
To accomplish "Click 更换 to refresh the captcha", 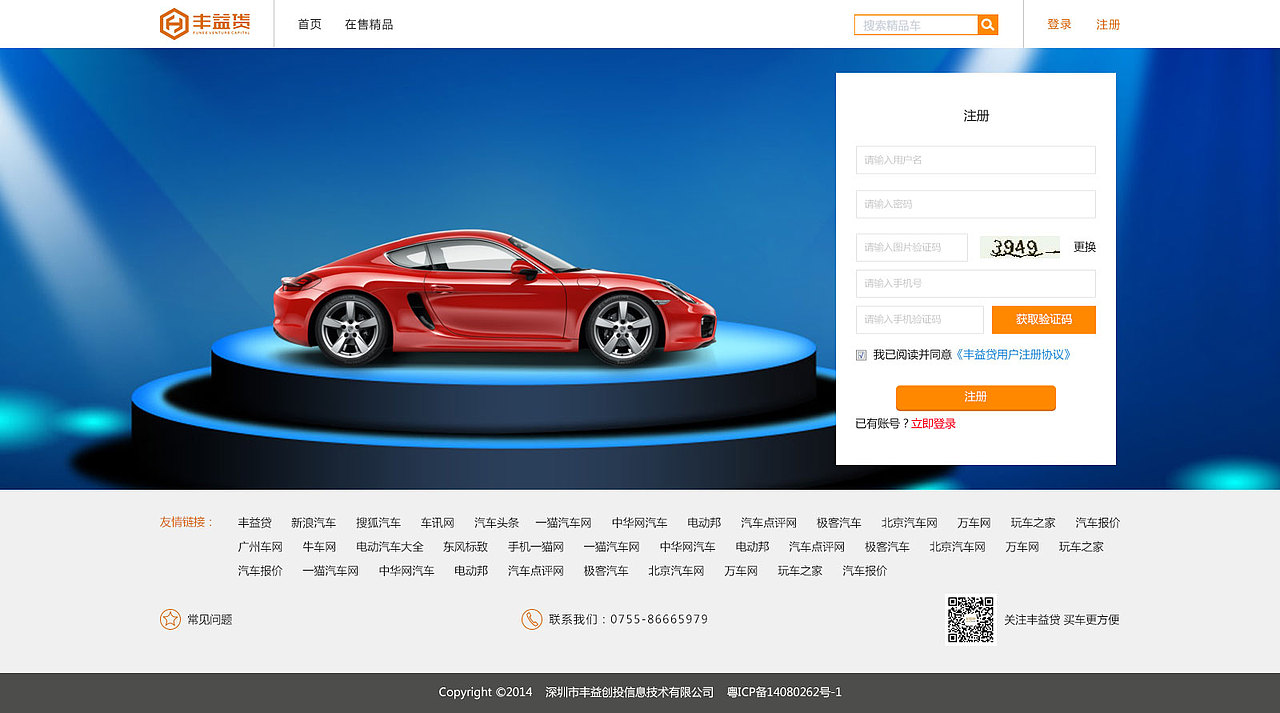I will 1086,247.
